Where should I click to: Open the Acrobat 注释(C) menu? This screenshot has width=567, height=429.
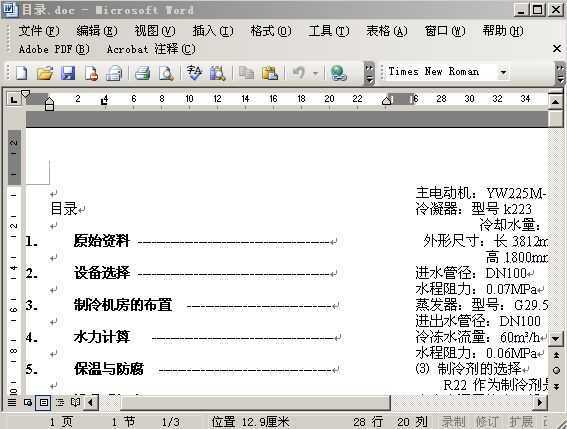pos(151,49)
